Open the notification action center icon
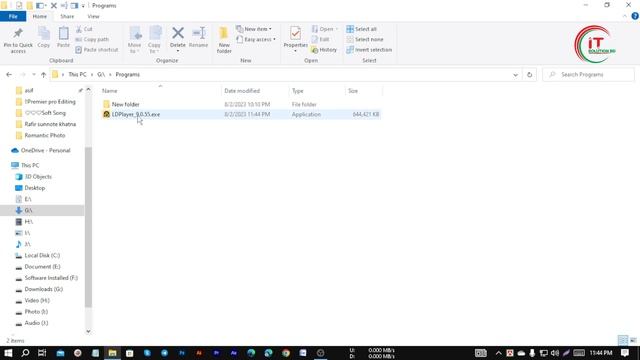 coord(625,353)
